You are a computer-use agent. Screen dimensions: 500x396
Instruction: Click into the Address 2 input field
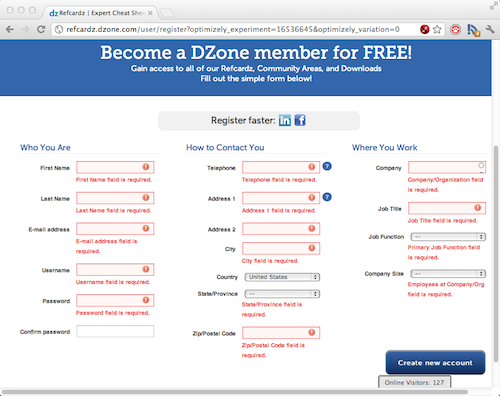point(281,229)
